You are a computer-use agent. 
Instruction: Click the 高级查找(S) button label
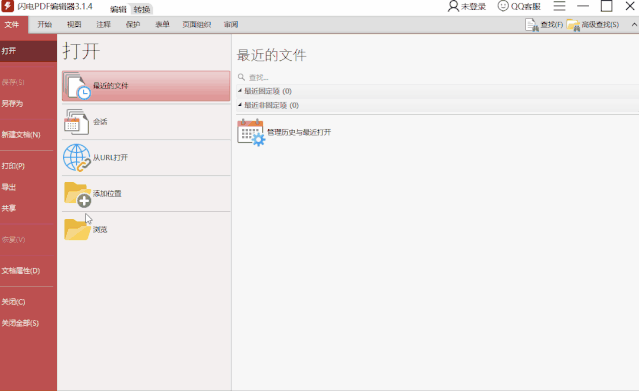[600, 25]
